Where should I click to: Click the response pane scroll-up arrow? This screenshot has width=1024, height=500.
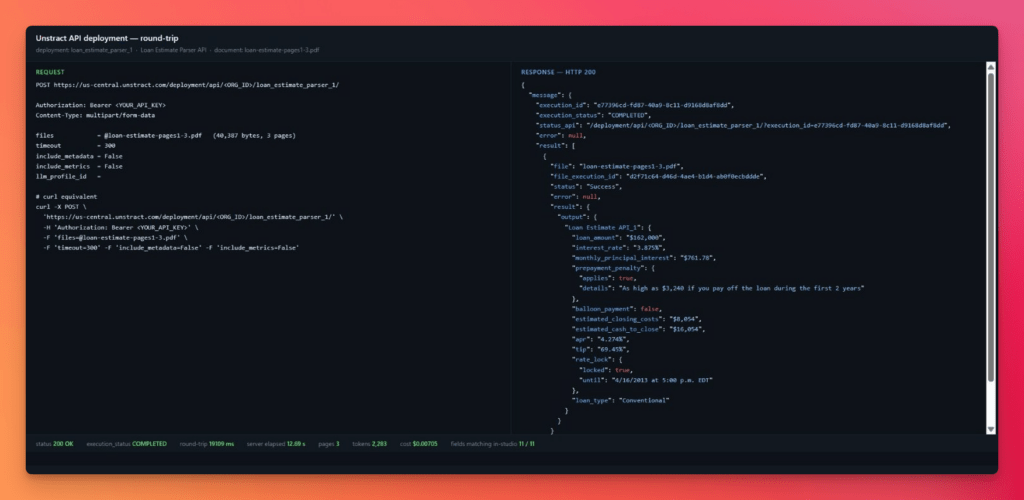[990, 67]
